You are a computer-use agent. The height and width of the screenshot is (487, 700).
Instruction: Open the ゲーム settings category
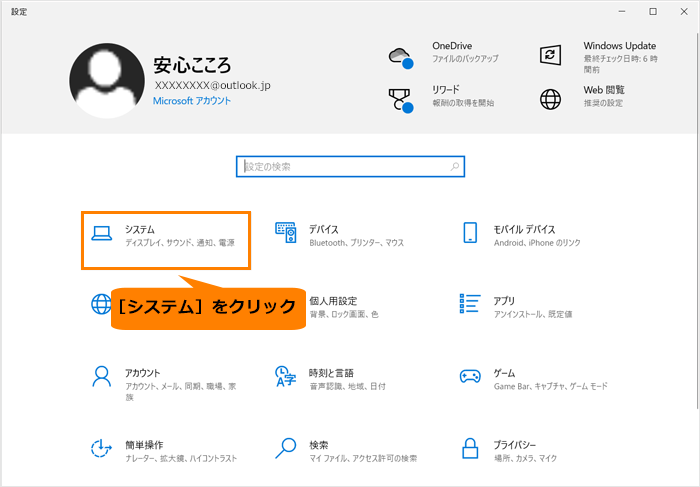click(534, 379)
